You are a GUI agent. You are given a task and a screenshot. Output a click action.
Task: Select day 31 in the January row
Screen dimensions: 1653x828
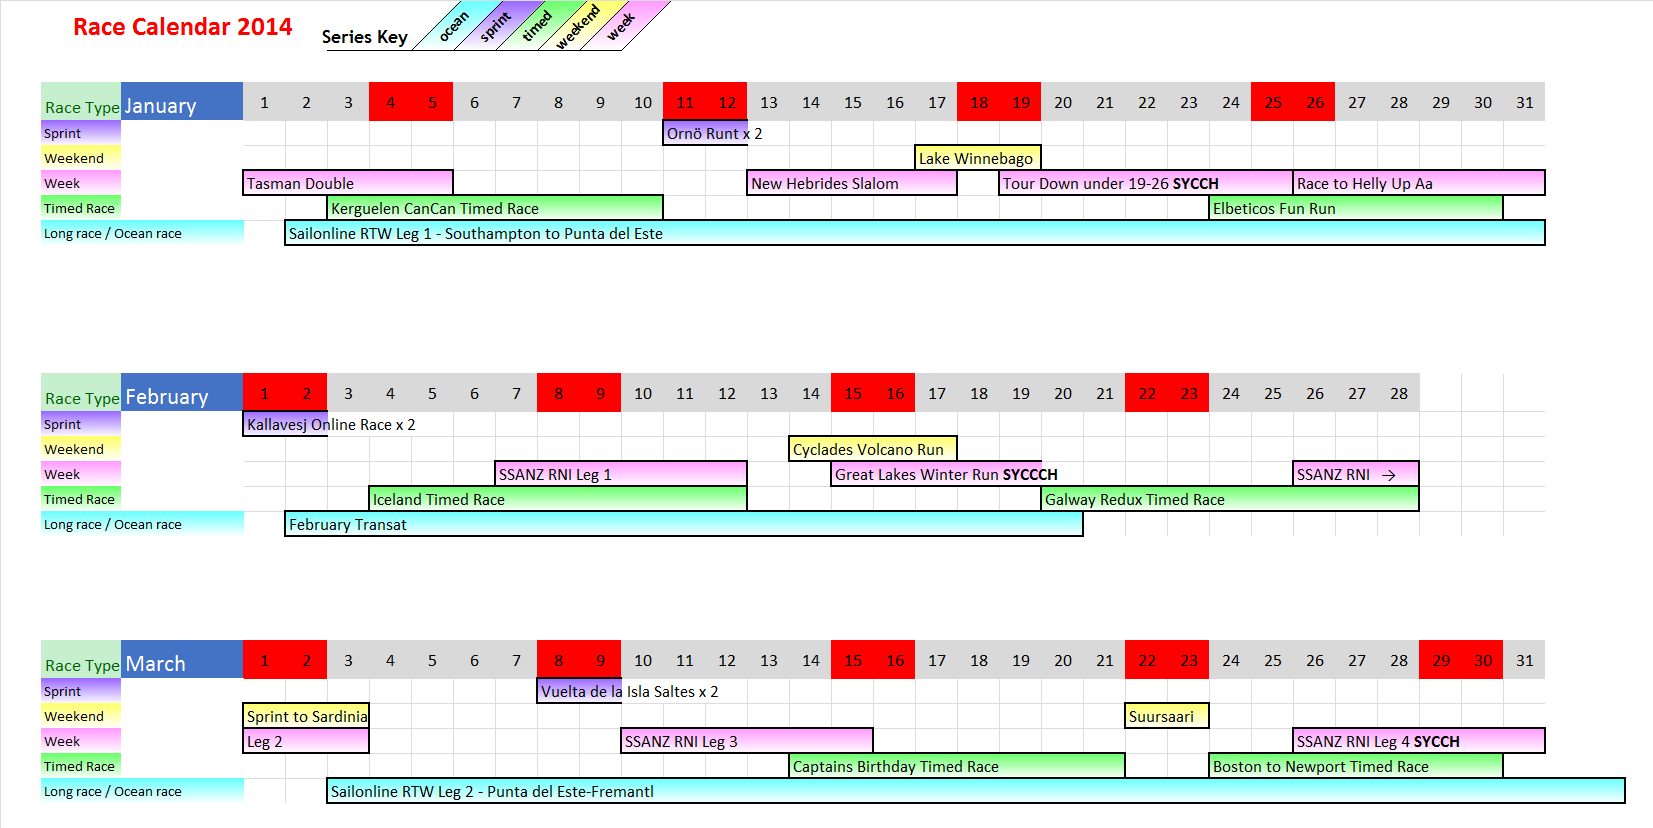coord(1524,102)
